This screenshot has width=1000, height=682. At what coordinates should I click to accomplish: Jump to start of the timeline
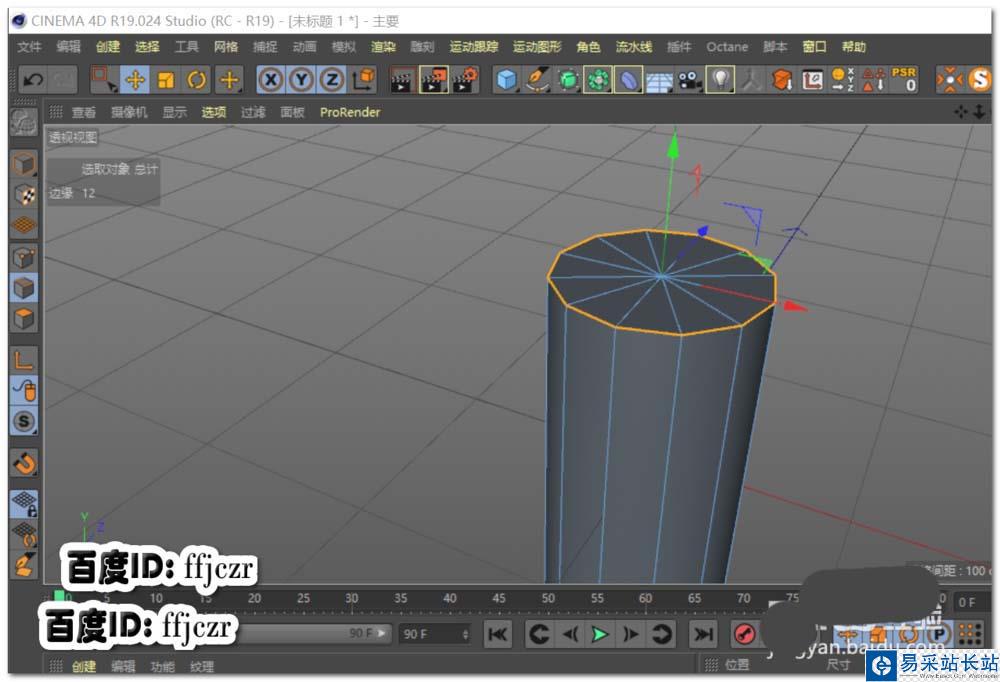[498, 633]
